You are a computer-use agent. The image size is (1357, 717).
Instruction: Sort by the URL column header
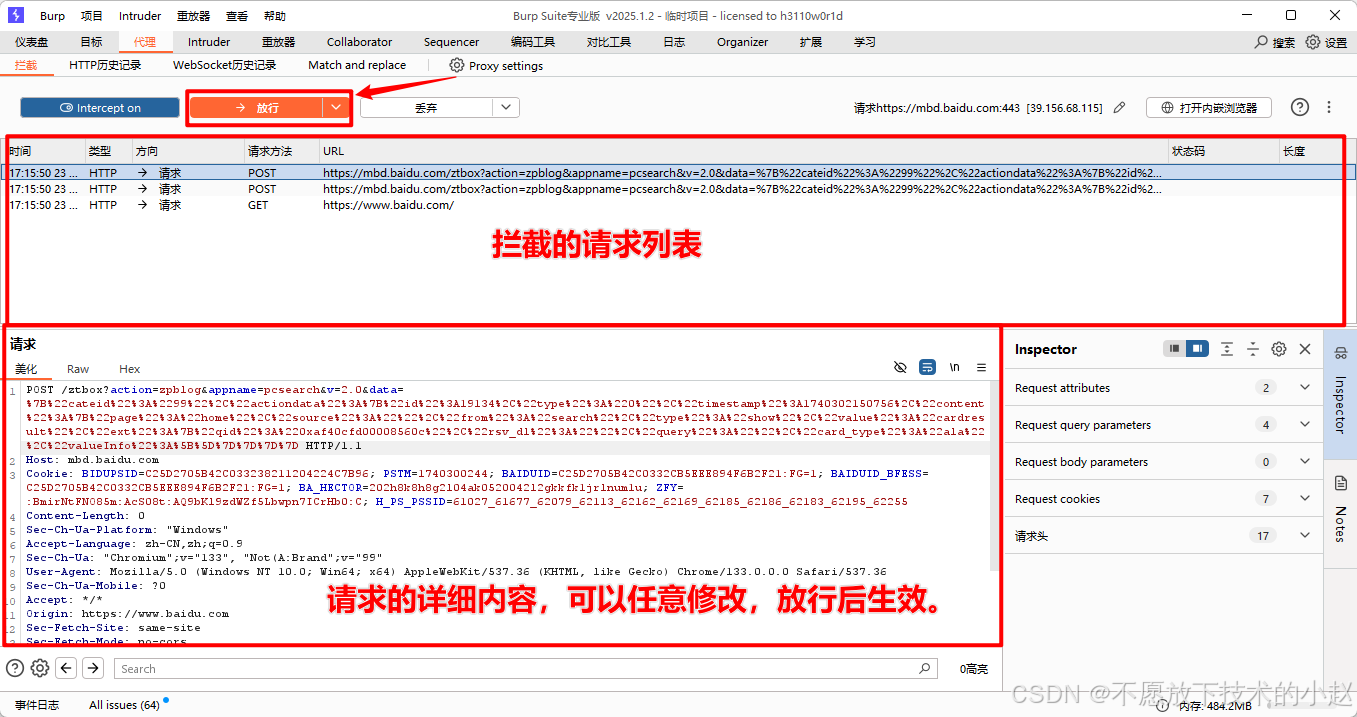click(x=743, y=151)
